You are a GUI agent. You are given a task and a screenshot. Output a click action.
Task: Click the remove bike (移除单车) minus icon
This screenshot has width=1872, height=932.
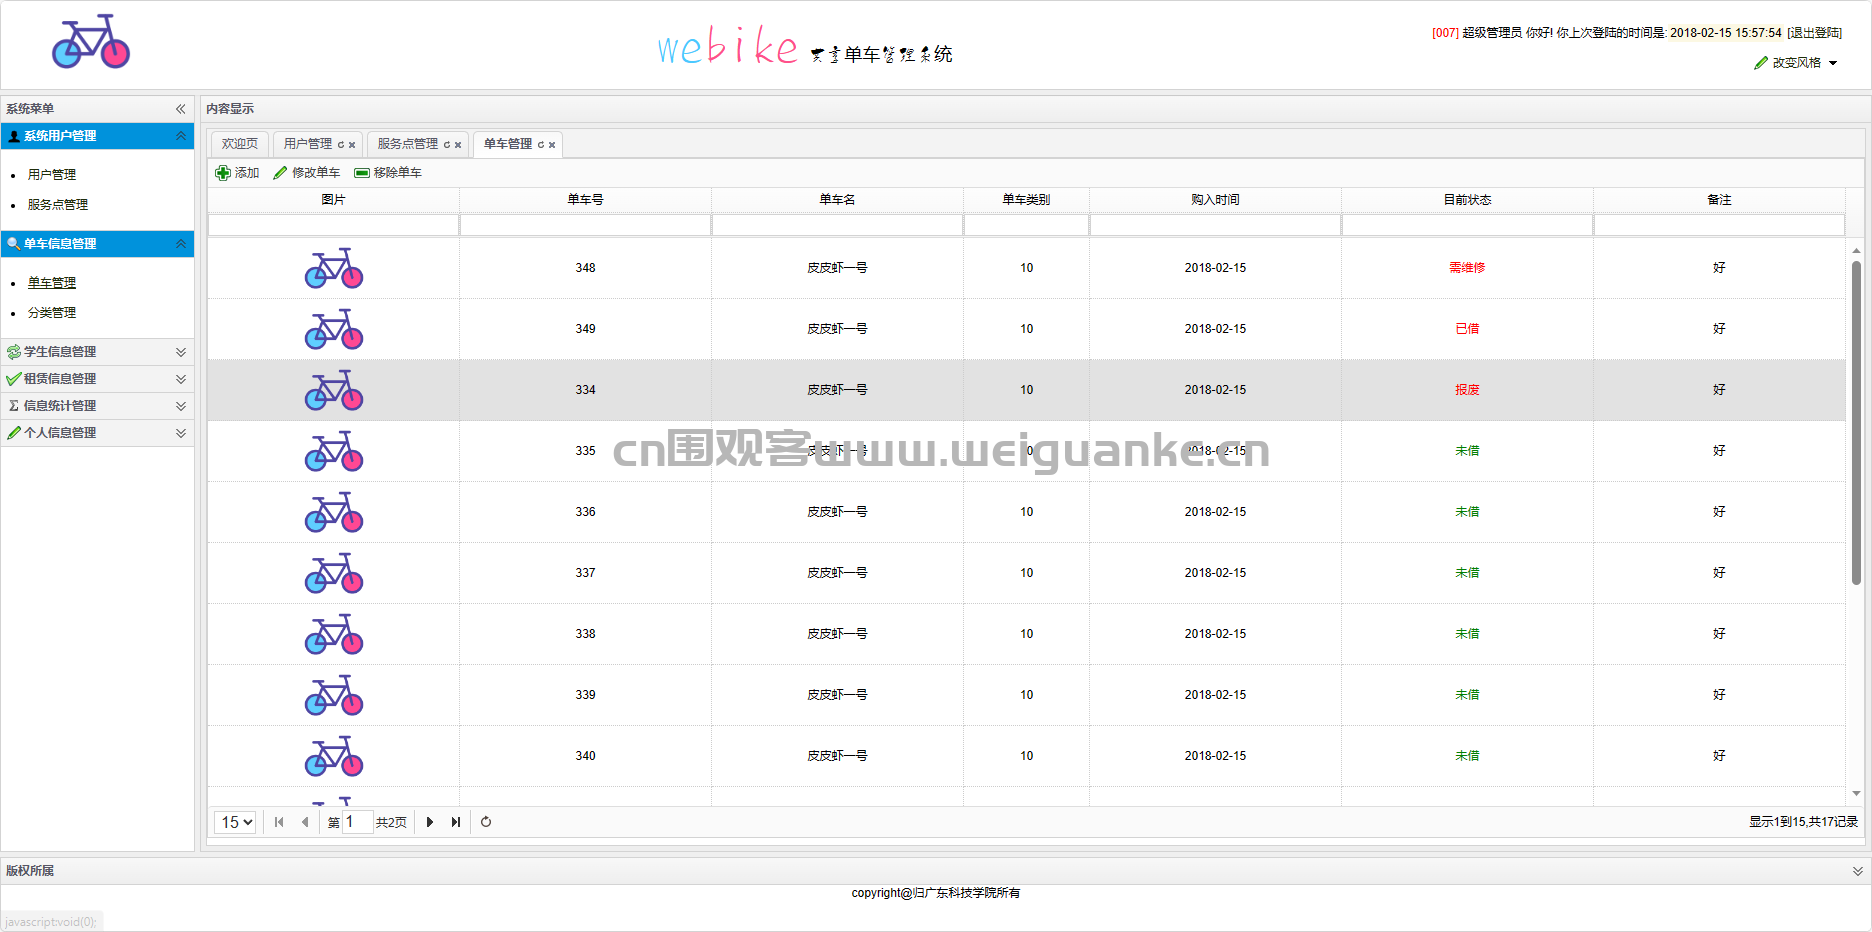tap(362, 173)
